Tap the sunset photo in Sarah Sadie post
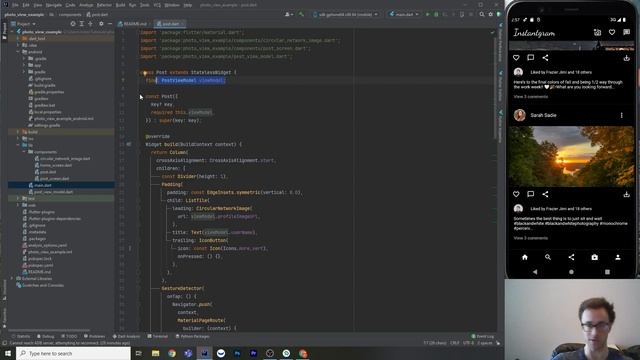This screenshot has height=360, width=640. [x=571, y=156]
